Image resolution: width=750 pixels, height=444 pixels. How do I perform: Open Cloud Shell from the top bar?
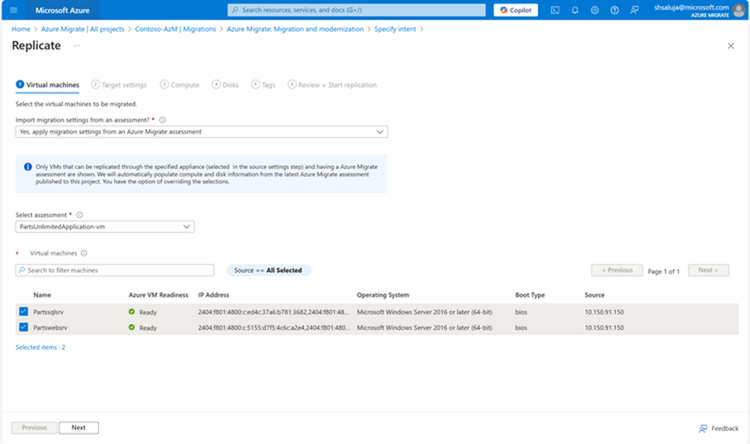(x=555, y=10)
